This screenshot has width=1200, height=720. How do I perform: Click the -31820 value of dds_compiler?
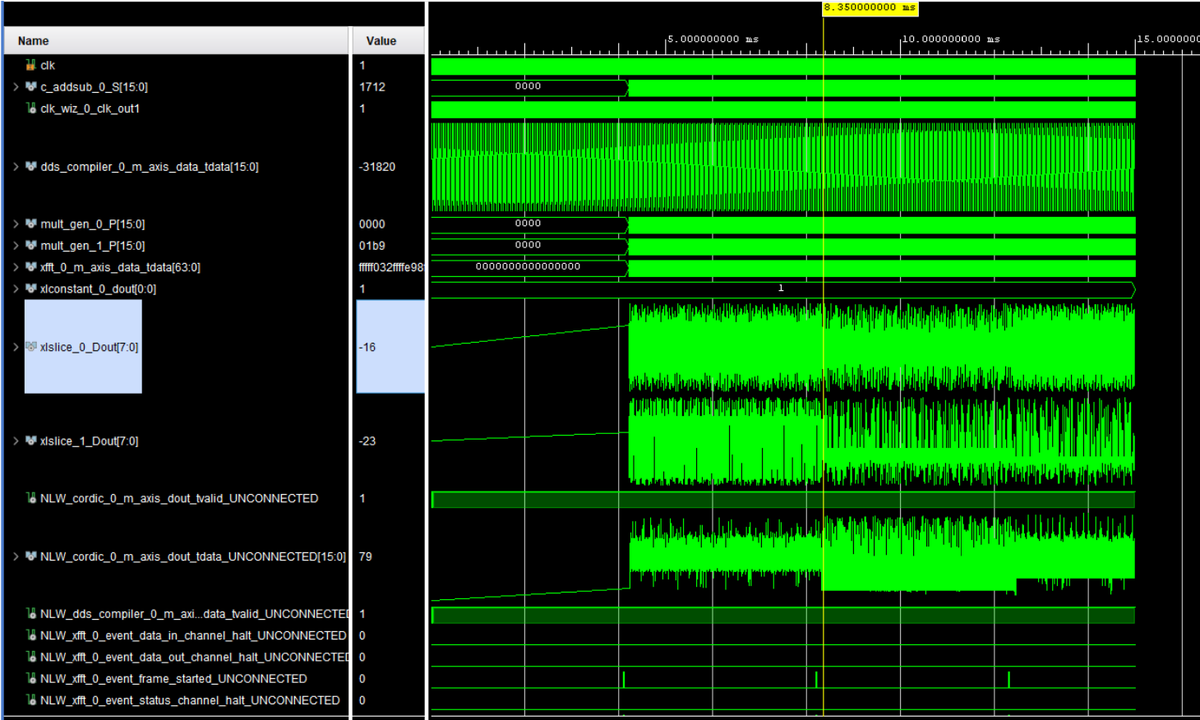(377, 167)
